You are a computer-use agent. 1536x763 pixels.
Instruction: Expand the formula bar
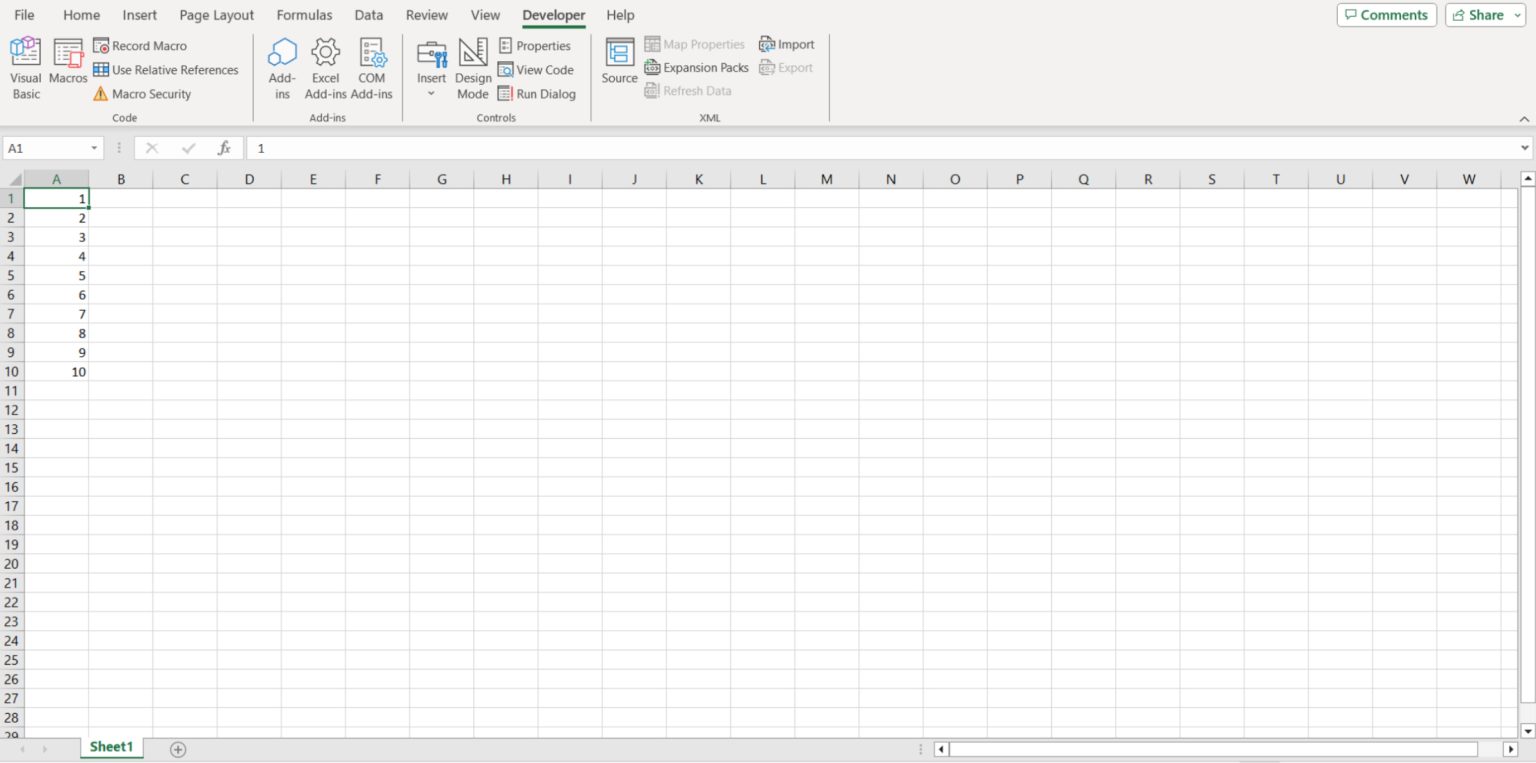pyautogui.click(x=1524, y=148)
